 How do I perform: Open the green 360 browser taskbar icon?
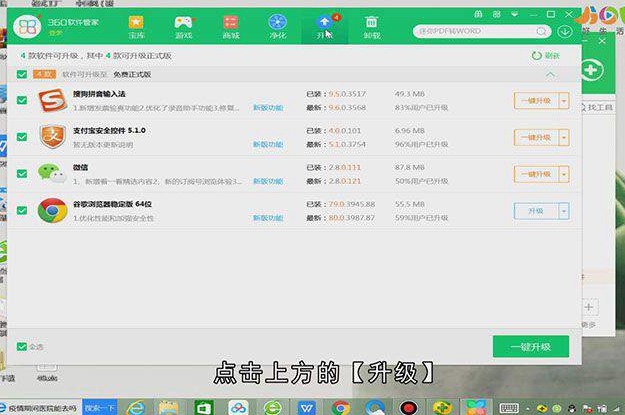coord(273,407)
